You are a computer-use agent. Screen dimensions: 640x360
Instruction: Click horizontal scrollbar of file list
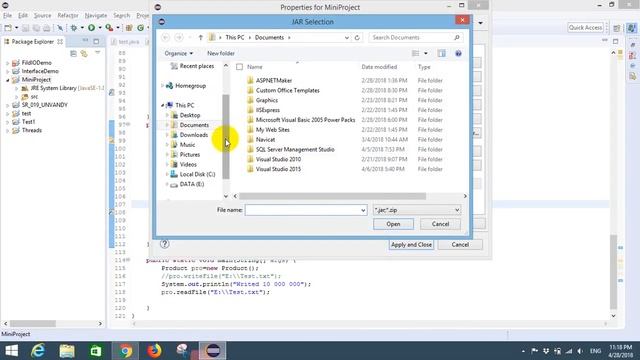point(332,196)
